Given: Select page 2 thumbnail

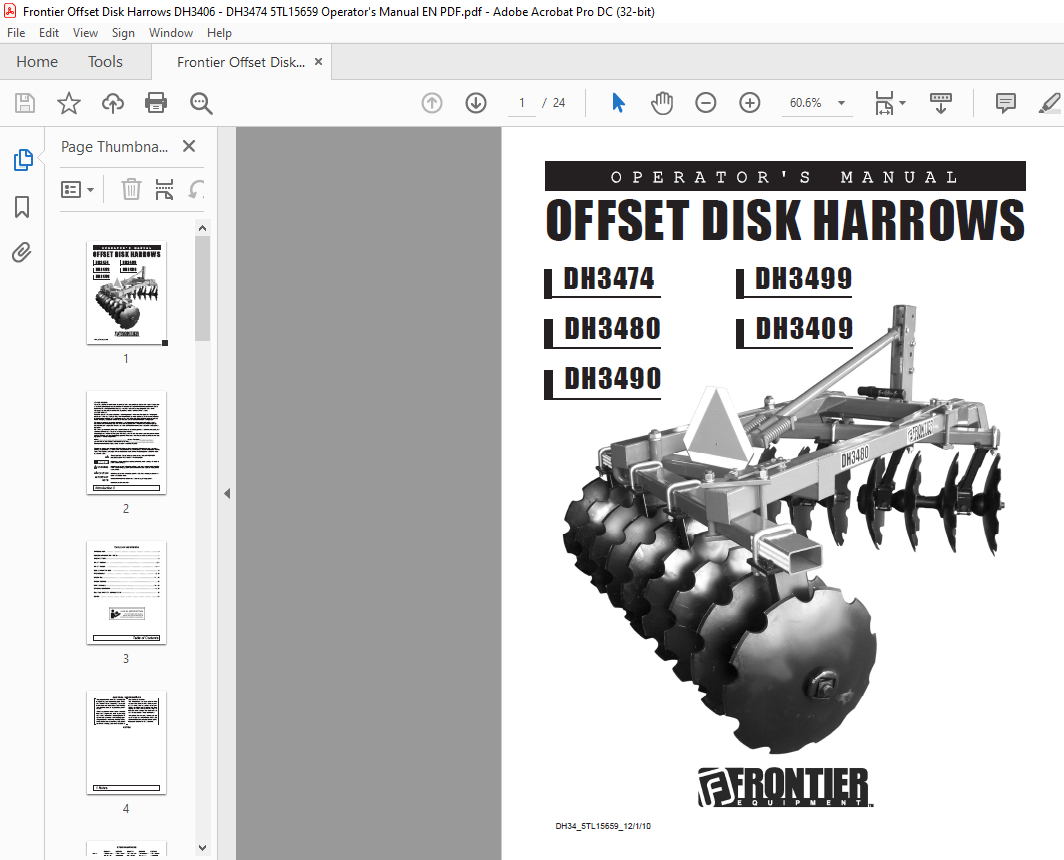Looking at the screenshot, I should pyautogui.click(x=126, y=443).
